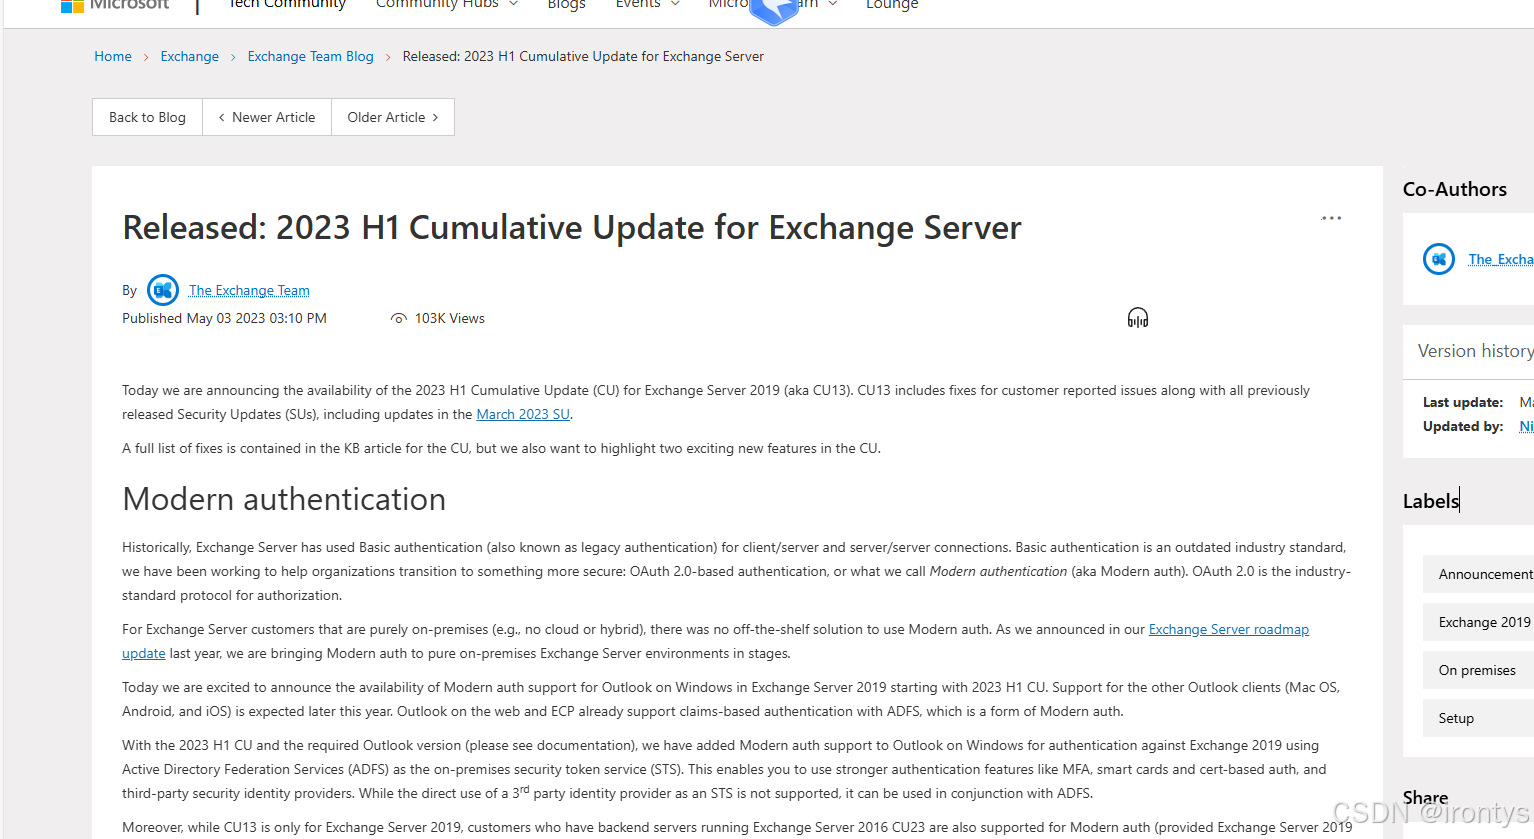Open the Exchange breadcrumb link
The width and height of the screenshot is (1534, 839).
pos(189,56)
